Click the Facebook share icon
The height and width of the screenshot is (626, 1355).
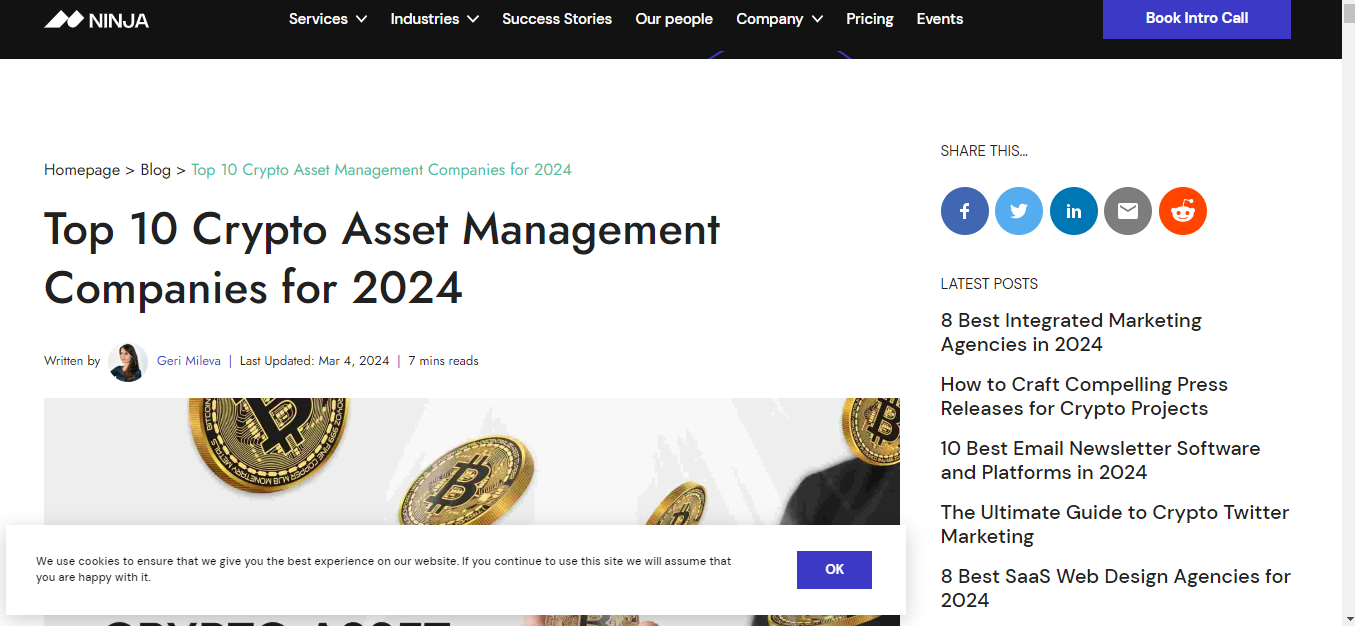964,211
